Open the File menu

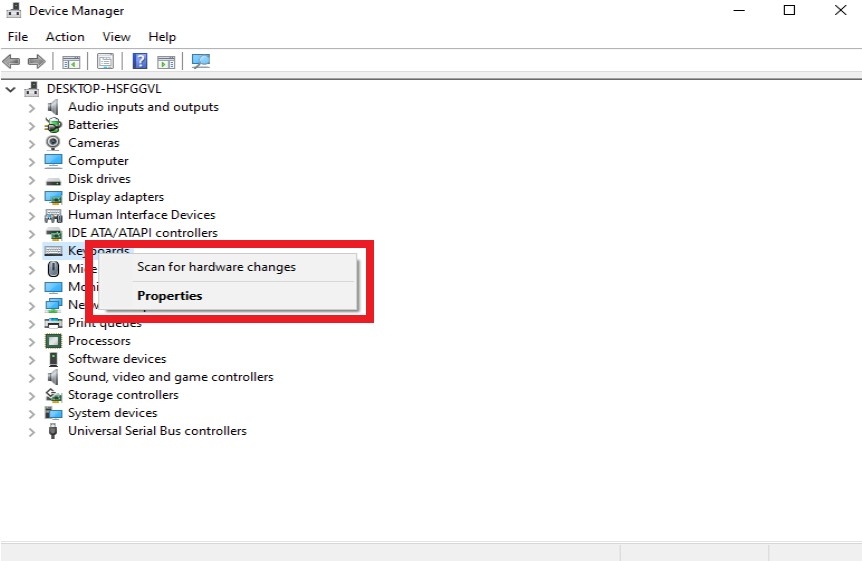pos(18,37)
